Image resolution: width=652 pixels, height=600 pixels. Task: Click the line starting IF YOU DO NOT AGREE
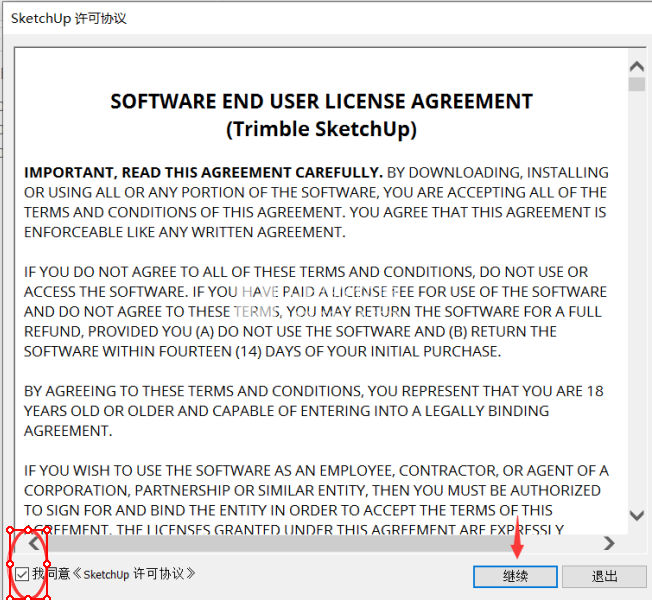pyautogui.click(x=306, y=272)
